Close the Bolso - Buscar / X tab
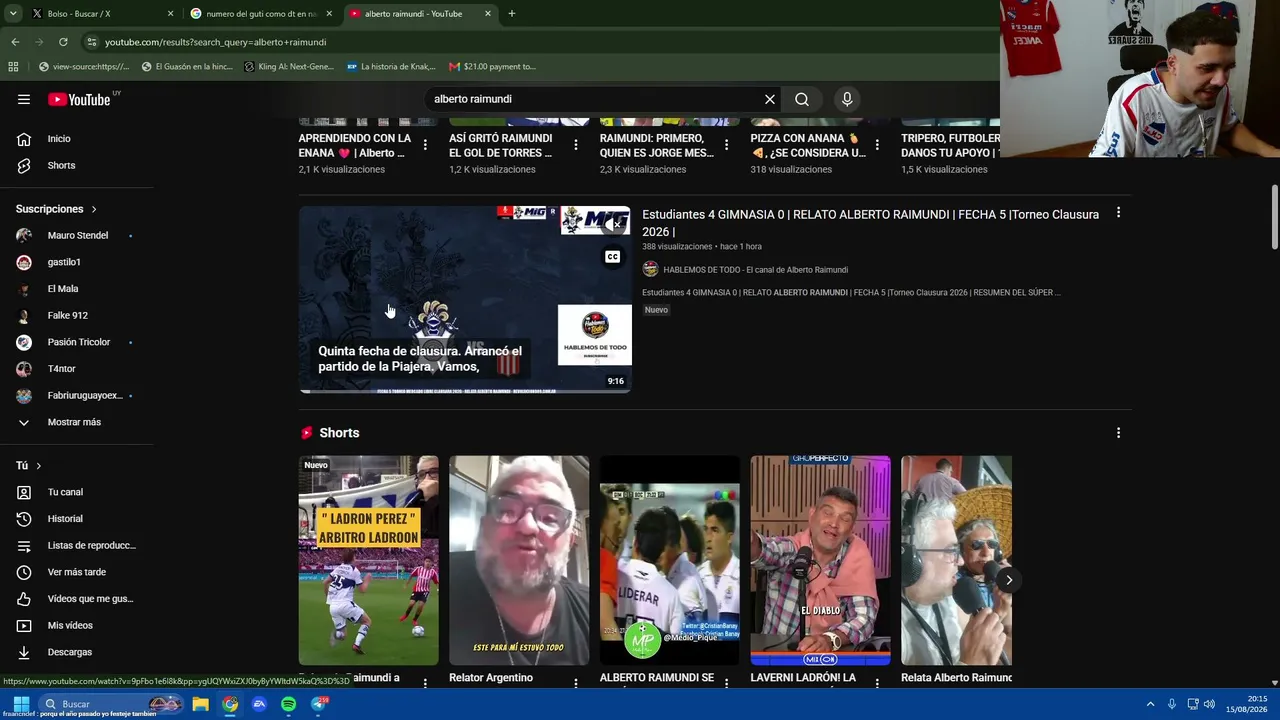Image resolution: width=1280 pixels, height=720 pixels. coord(170,14)
